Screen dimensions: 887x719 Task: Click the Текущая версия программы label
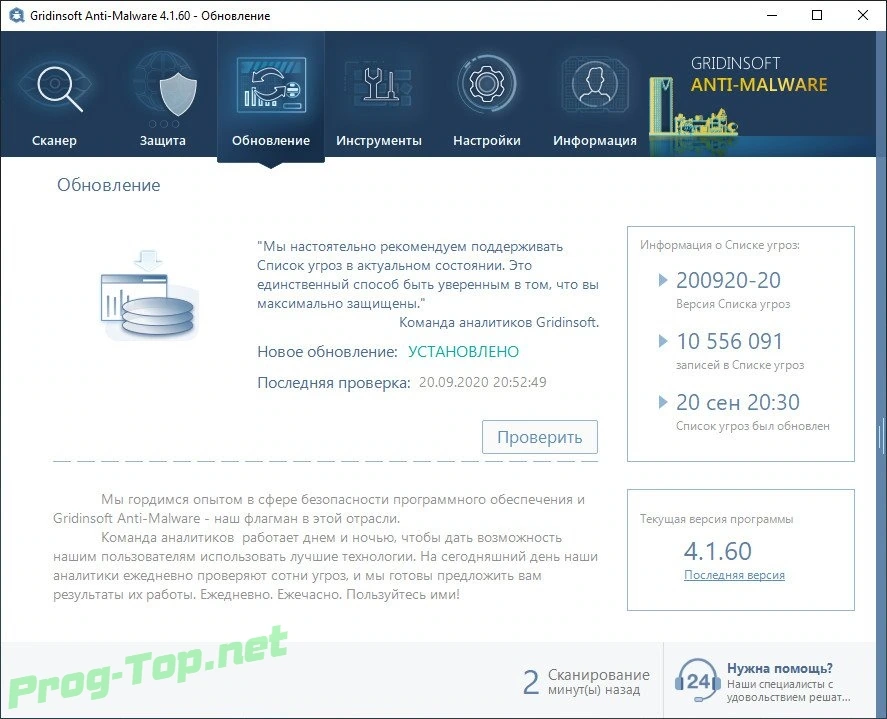point(717,519)
